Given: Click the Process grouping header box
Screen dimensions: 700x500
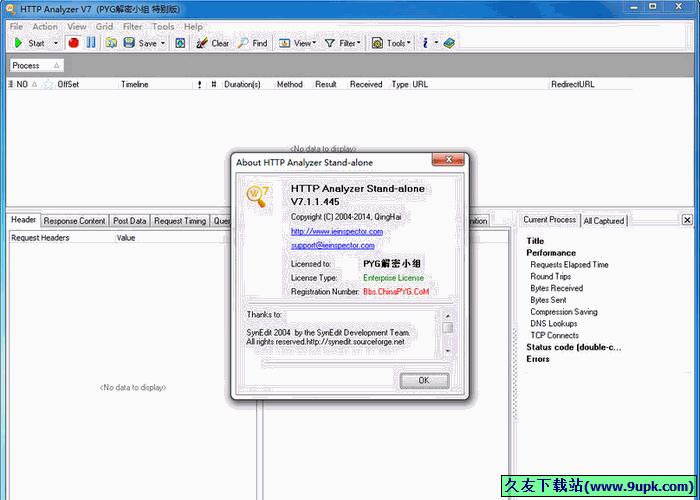Looking at the screenshot, I should pos(37,66).
